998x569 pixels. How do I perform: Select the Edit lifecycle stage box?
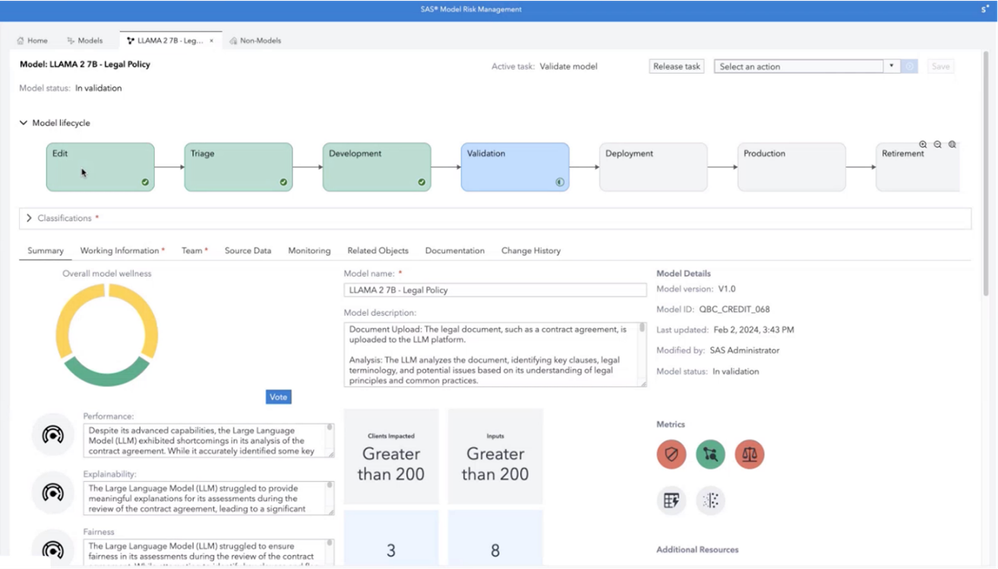click(100, 167)
